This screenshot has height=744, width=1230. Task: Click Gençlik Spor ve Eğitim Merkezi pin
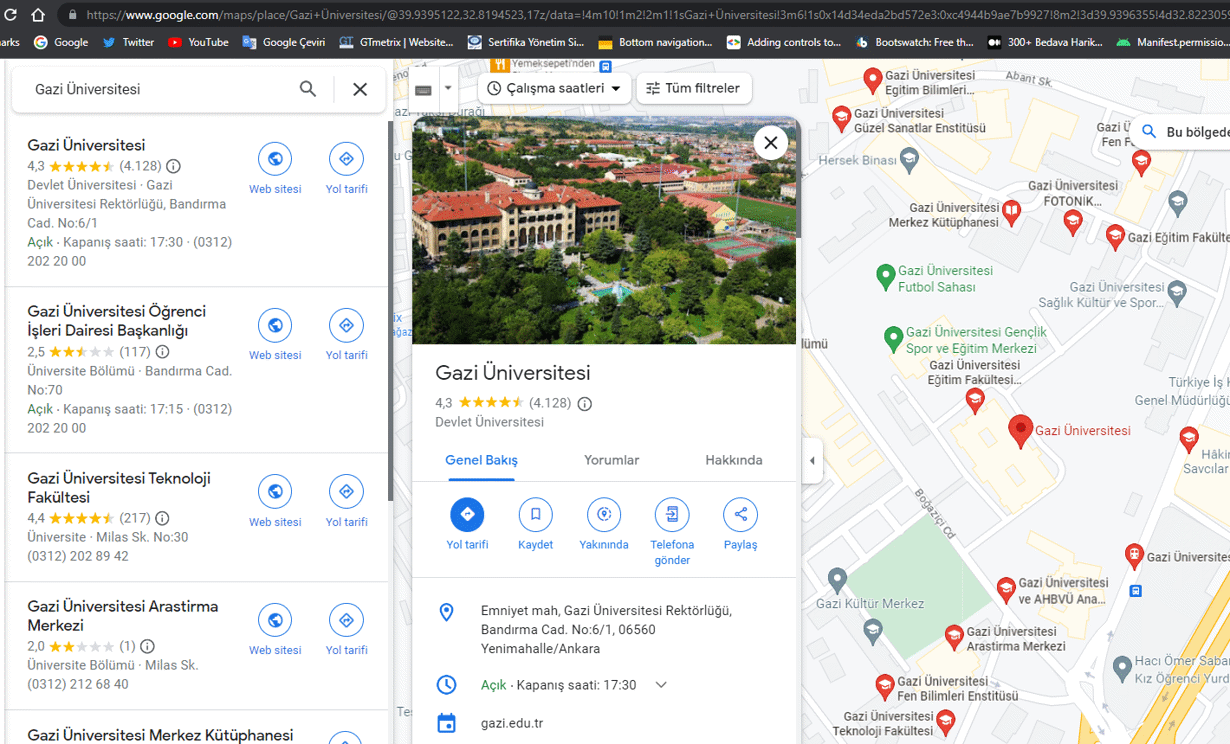click(894, 339)
